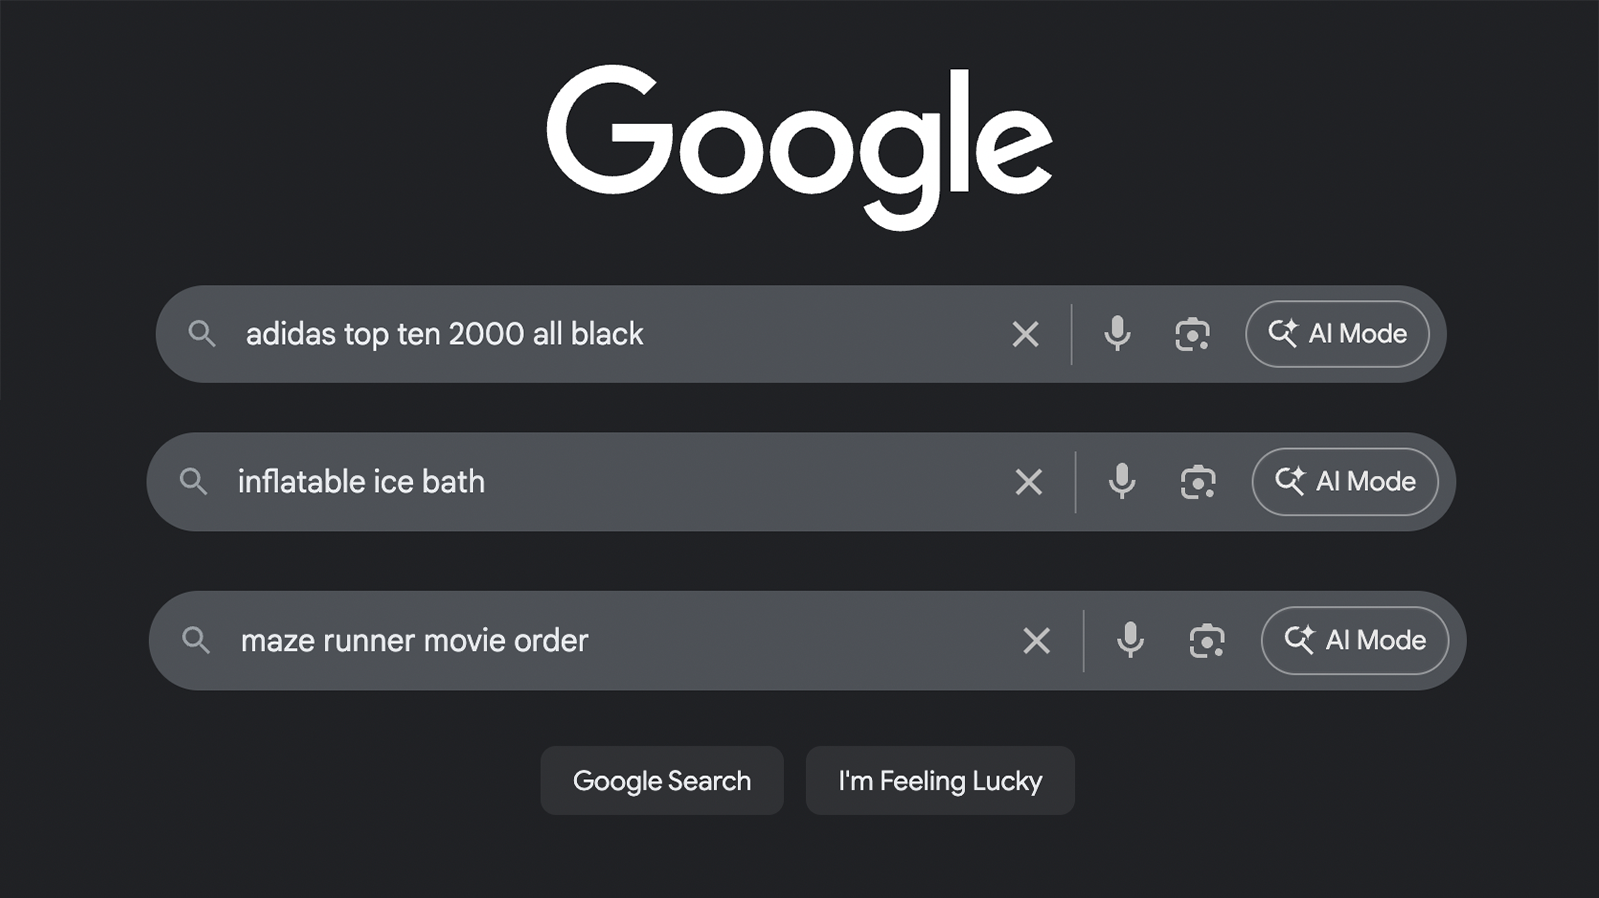Click magnifier icon beside adidas query
This screenshot has height=898, width=1599.
pyautogui.click(x=202, y=334)
